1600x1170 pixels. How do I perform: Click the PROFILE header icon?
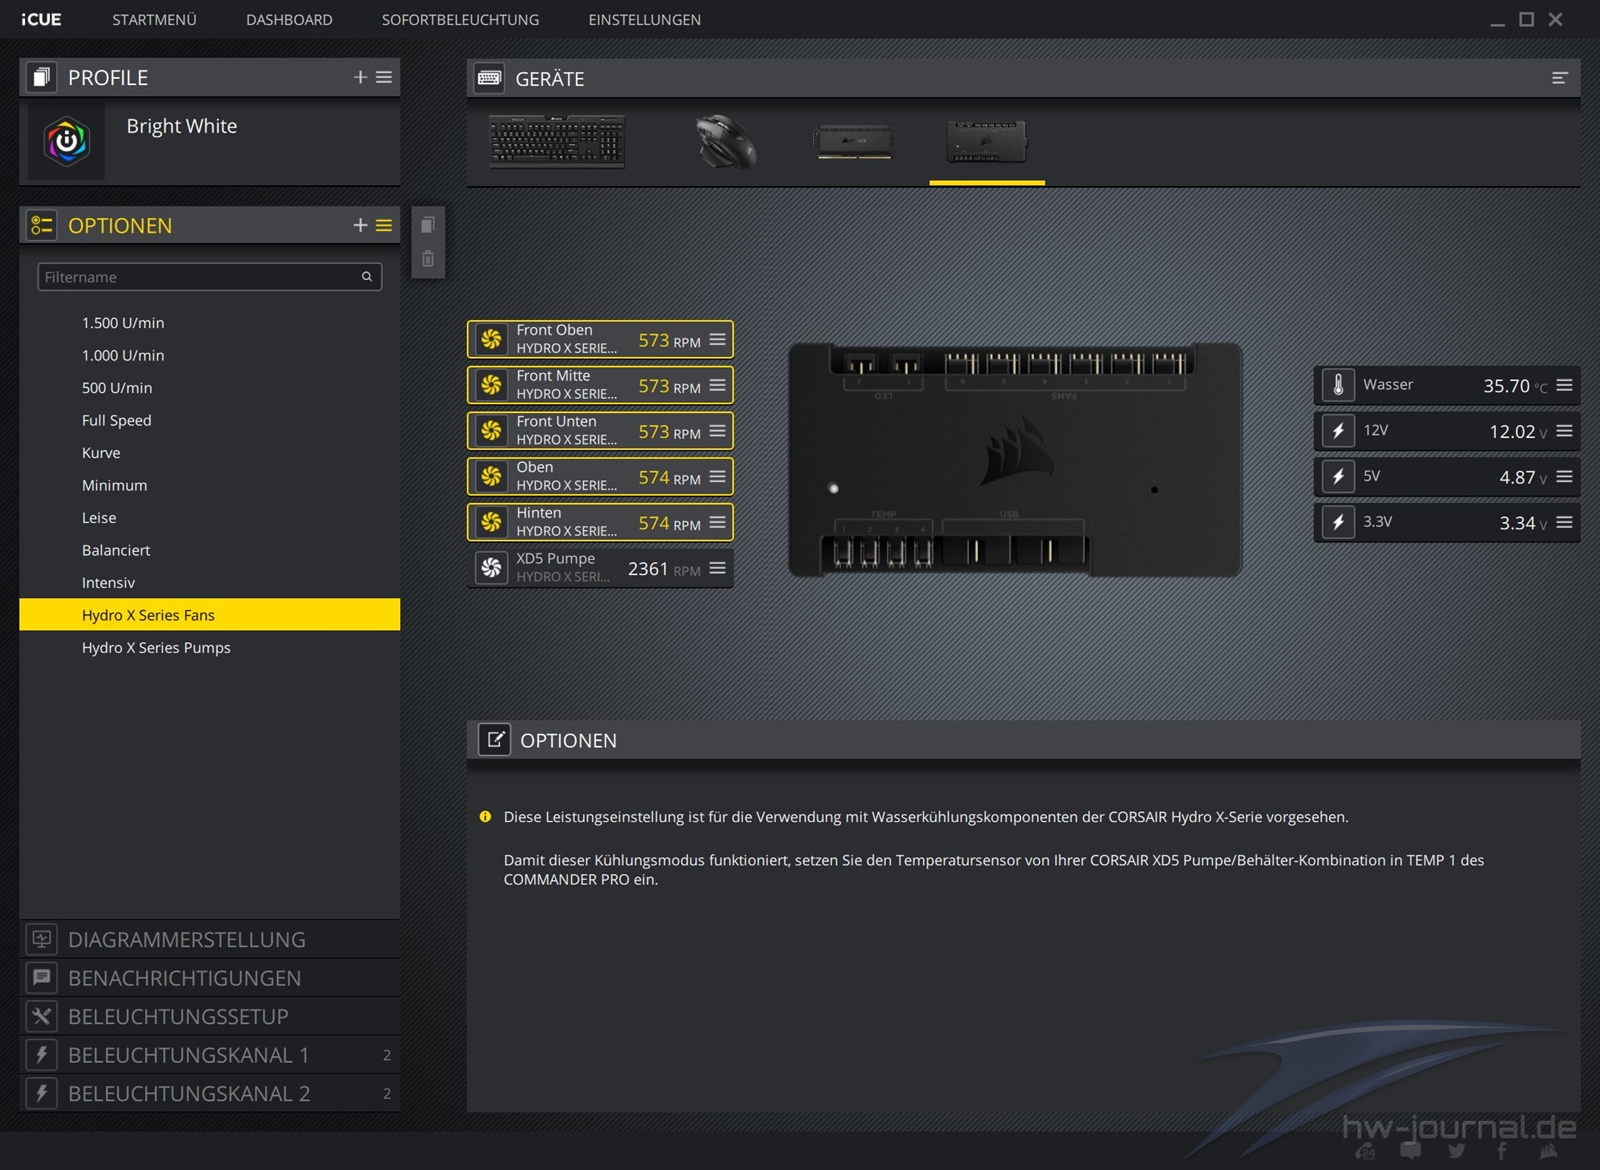[41, 77]
